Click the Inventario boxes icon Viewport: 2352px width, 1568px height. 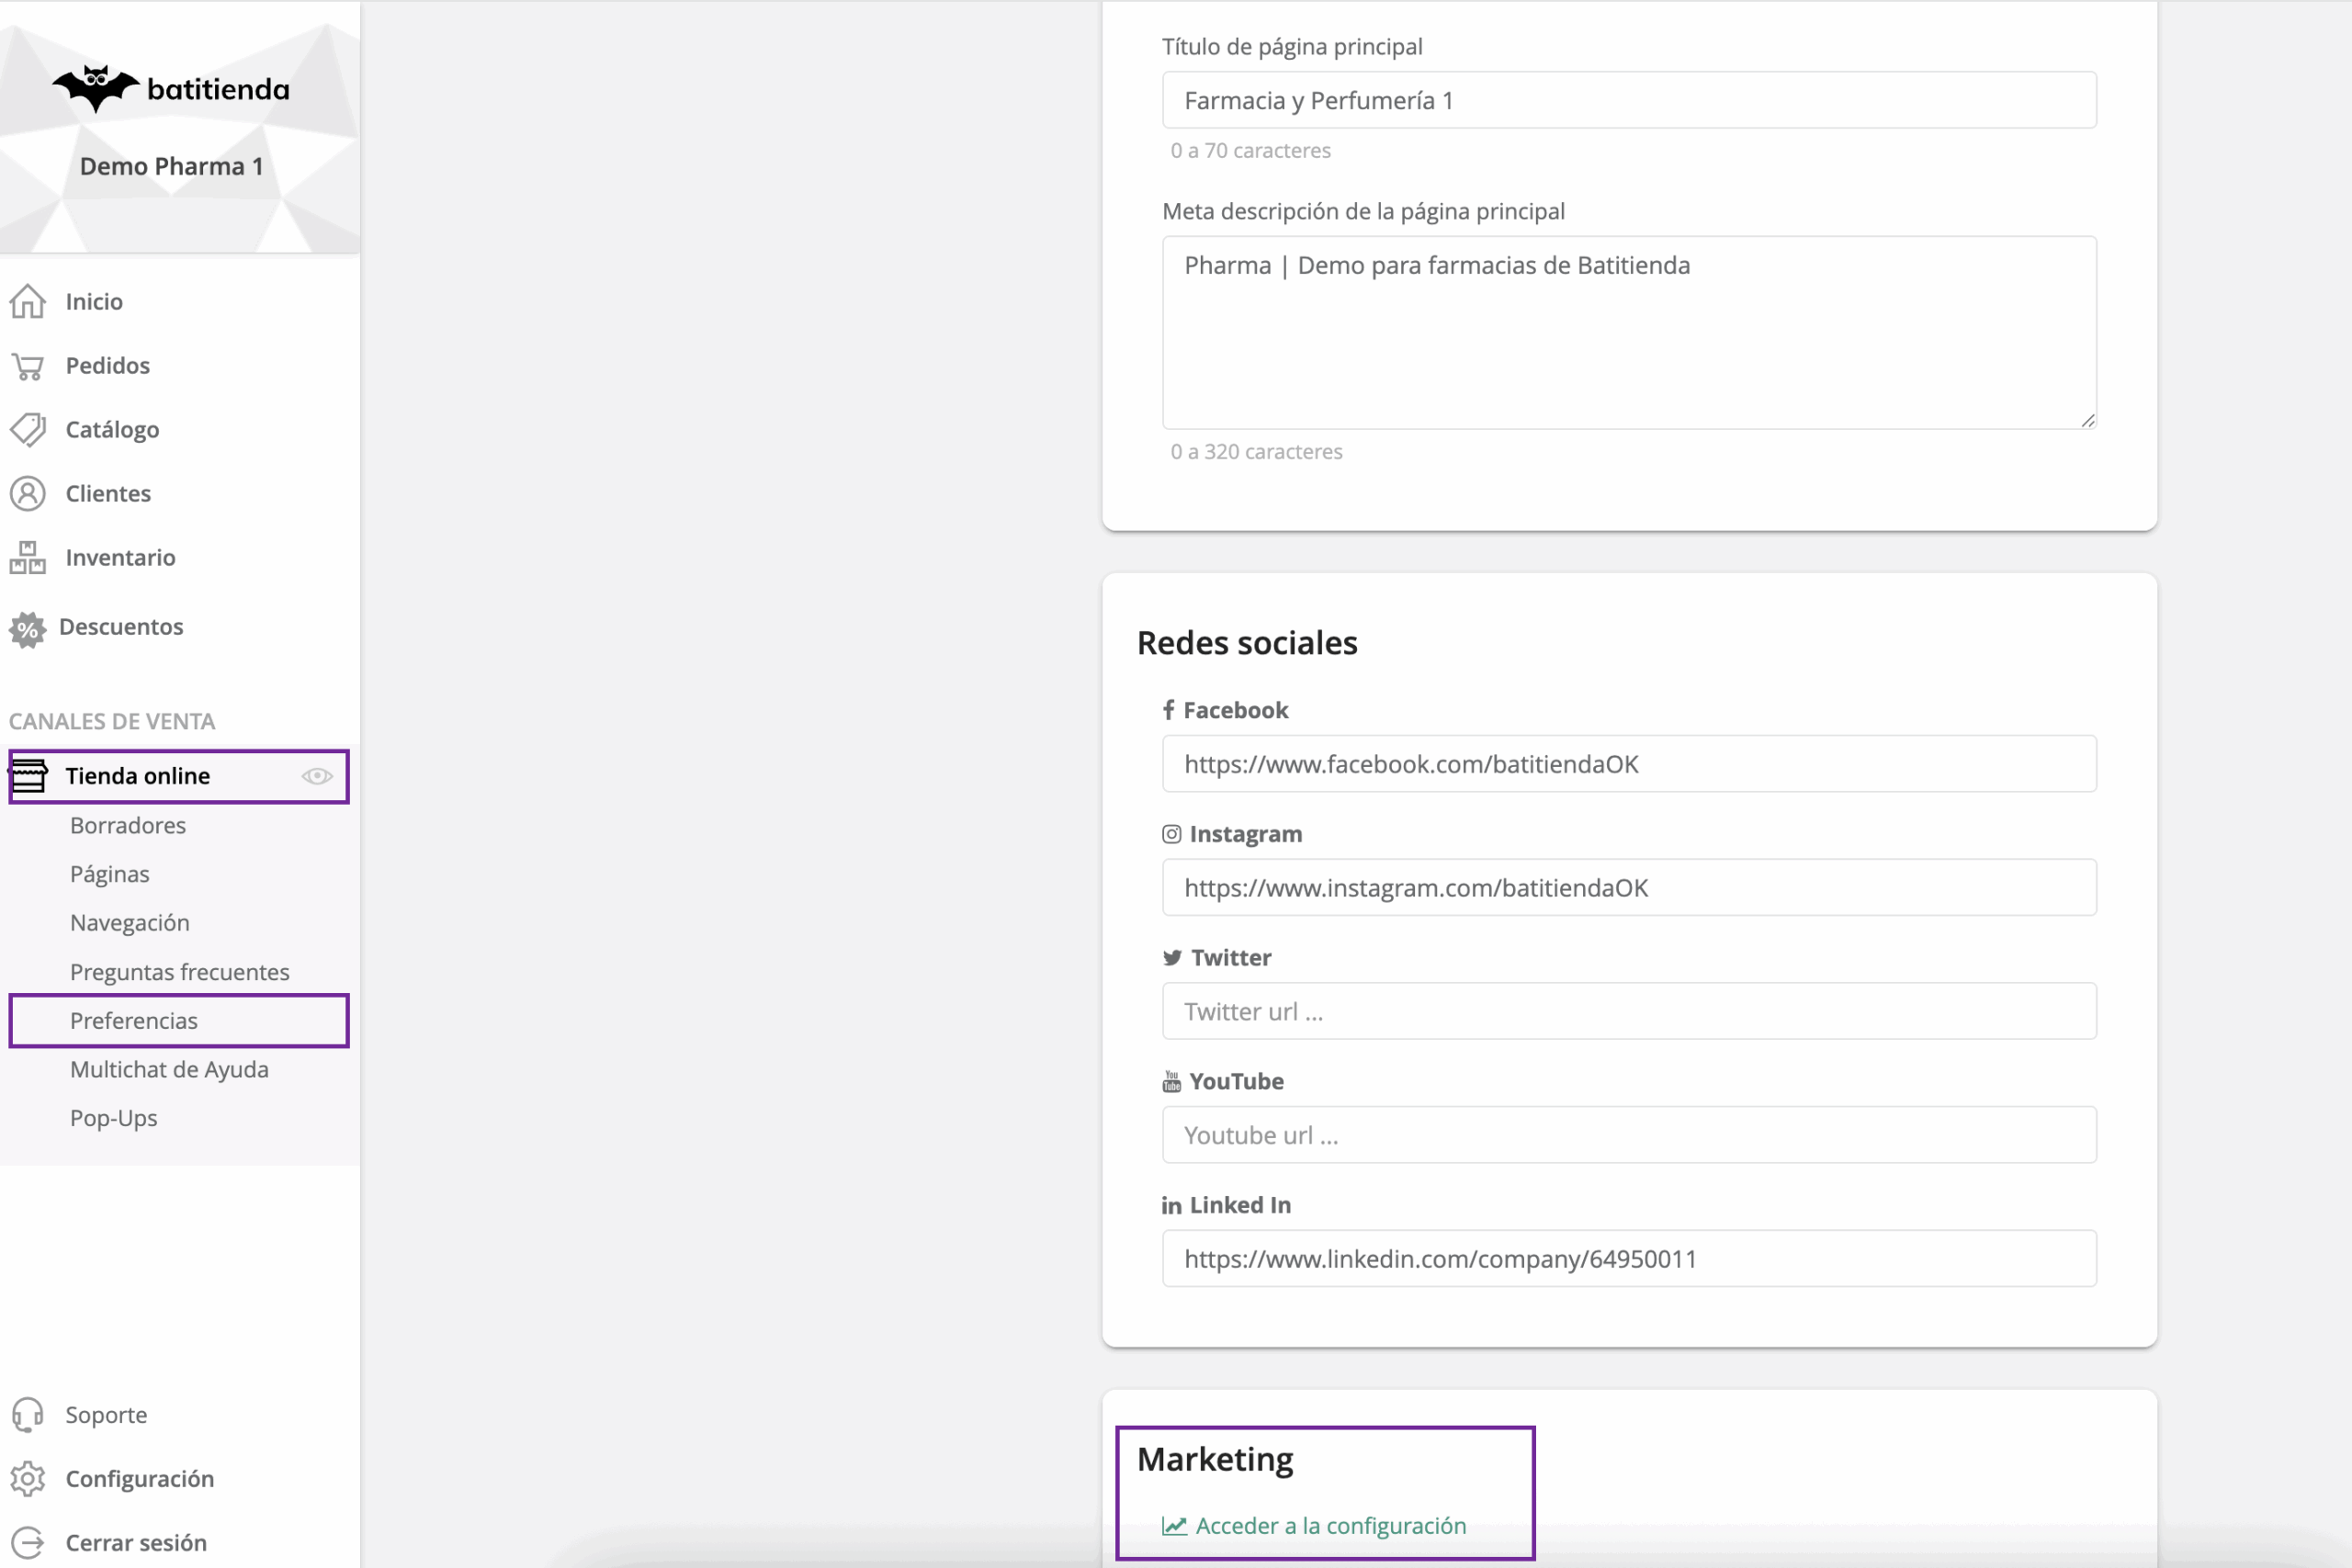click(28, 558)
